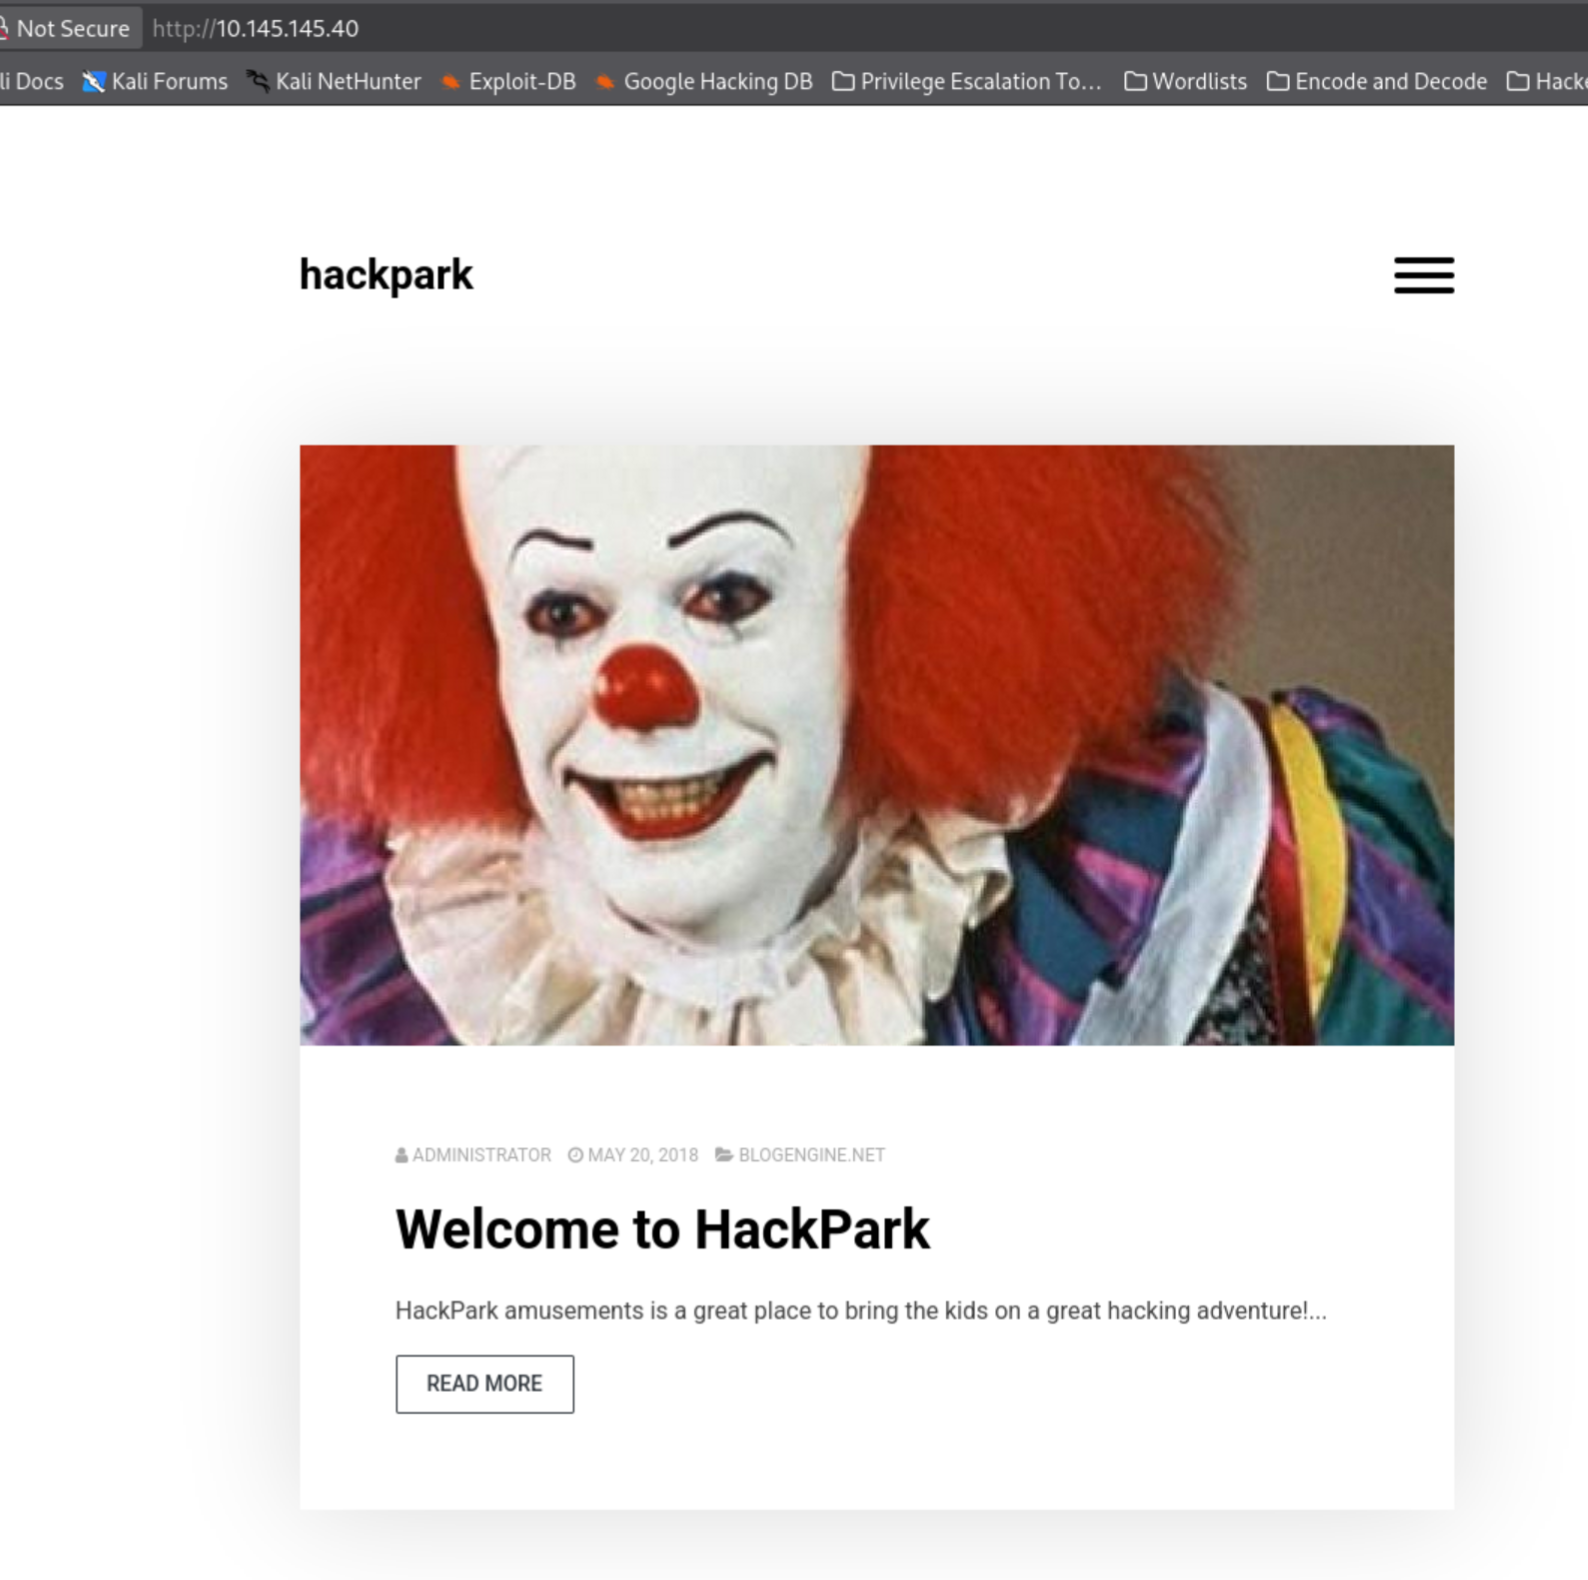The image size is (1588, 1580).
Task: Open the Kali Forums bookmark
Action: pyautogui.click(x=155, y=81)
